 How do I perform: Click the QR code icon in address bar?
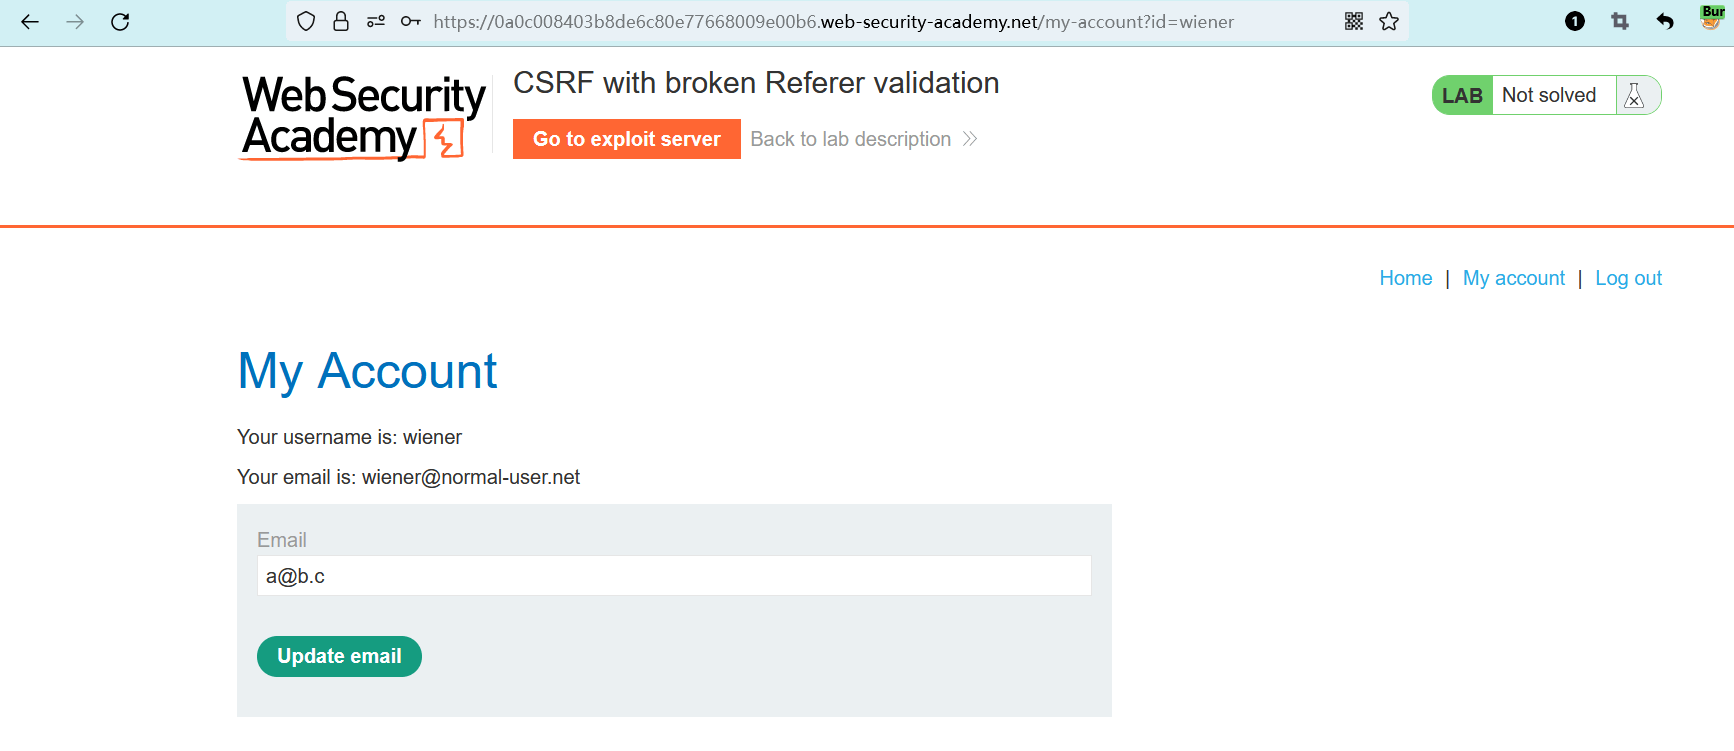coord(1354,21)
